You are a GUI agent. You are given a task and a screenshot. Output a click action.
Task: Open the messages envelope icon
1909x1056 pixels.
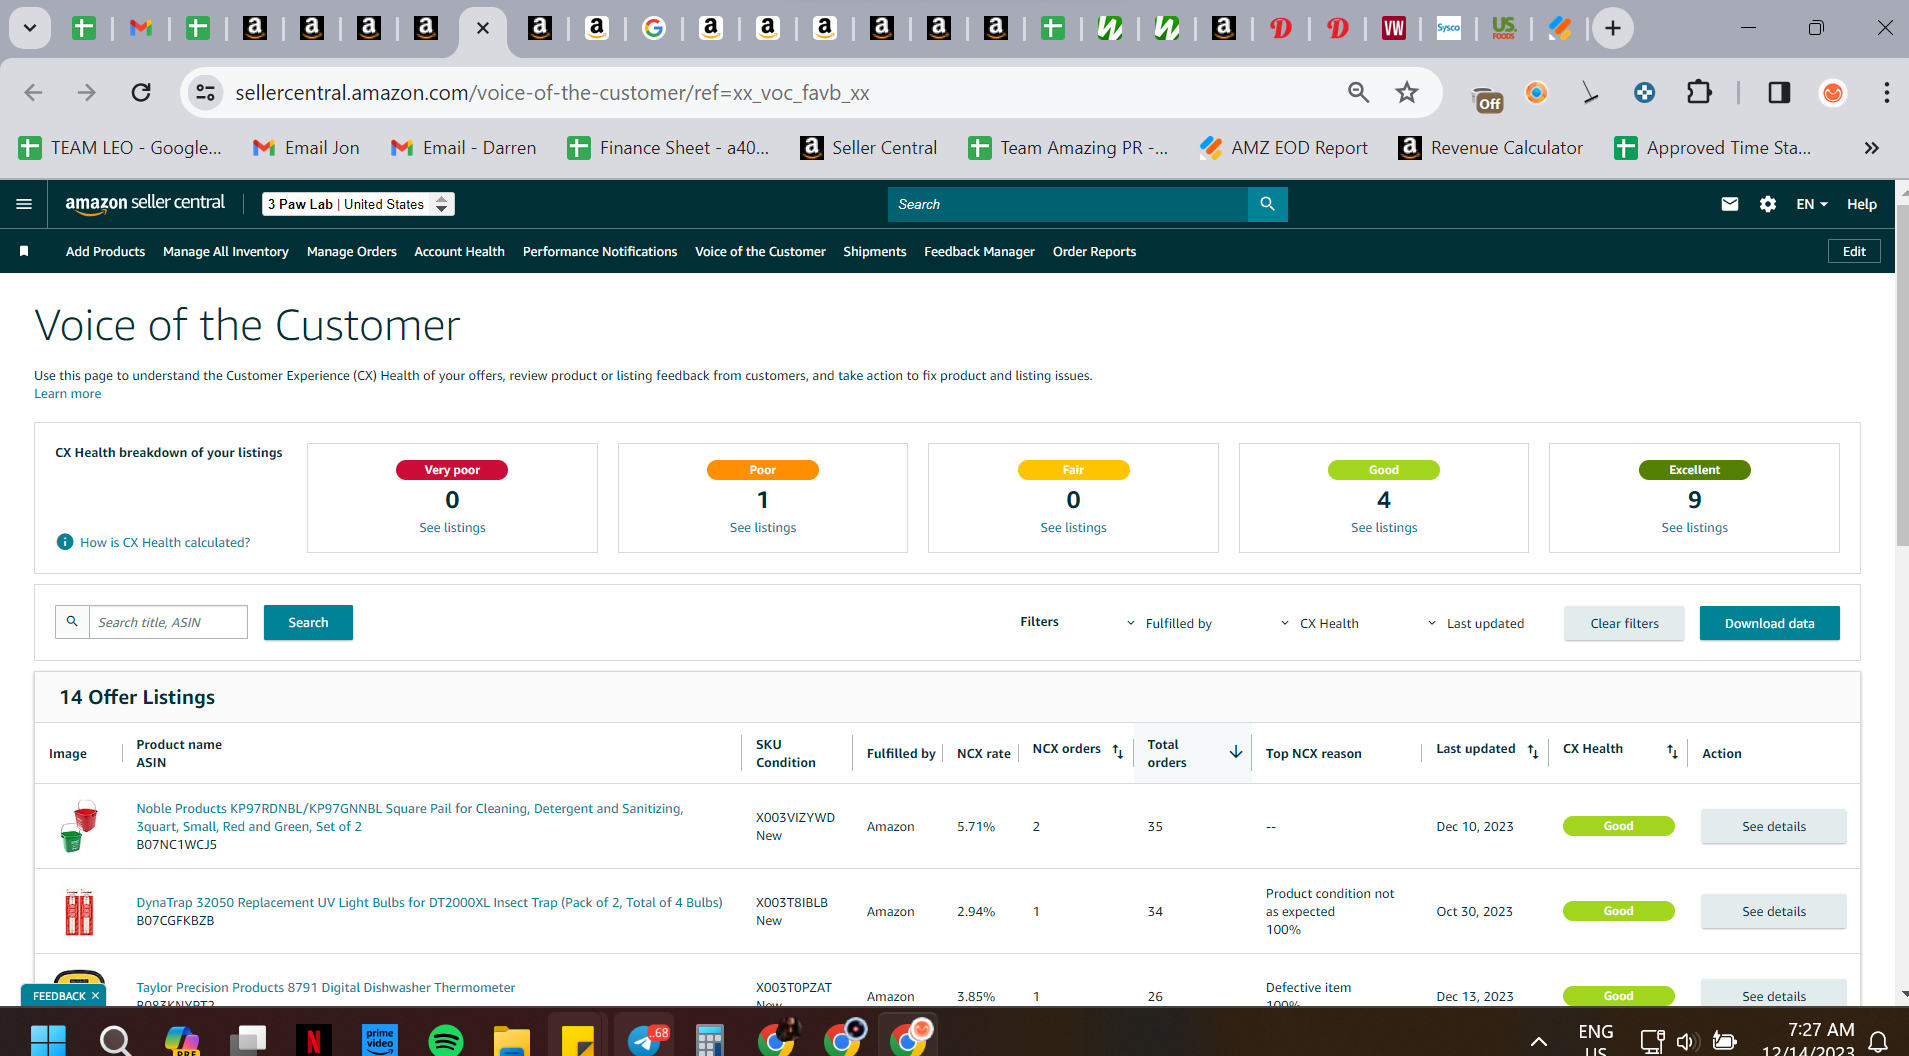(x=1730, y=204)
